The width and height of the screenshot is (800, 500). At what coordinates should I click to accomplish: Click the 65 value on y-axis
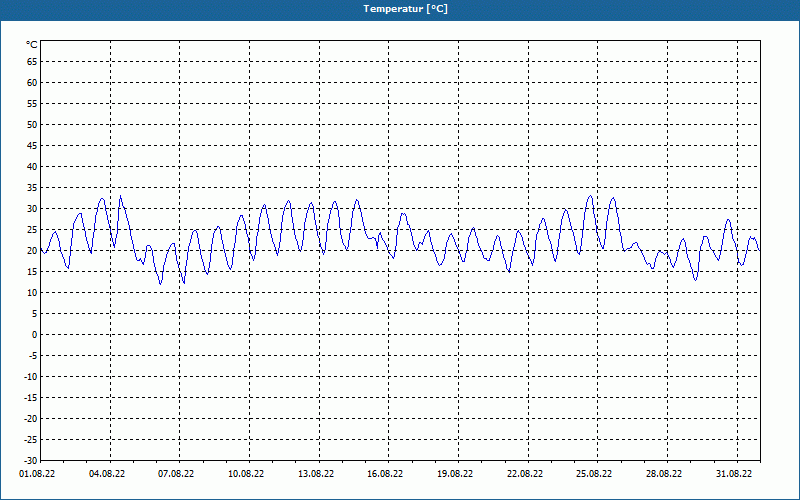tap(32, 62)
